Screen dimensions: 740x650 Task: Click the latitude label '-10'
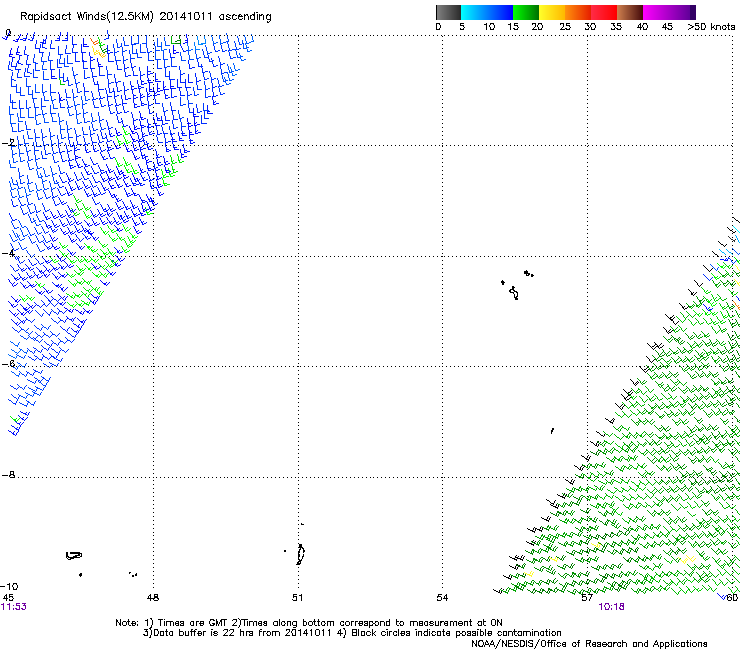coord(9,587)
